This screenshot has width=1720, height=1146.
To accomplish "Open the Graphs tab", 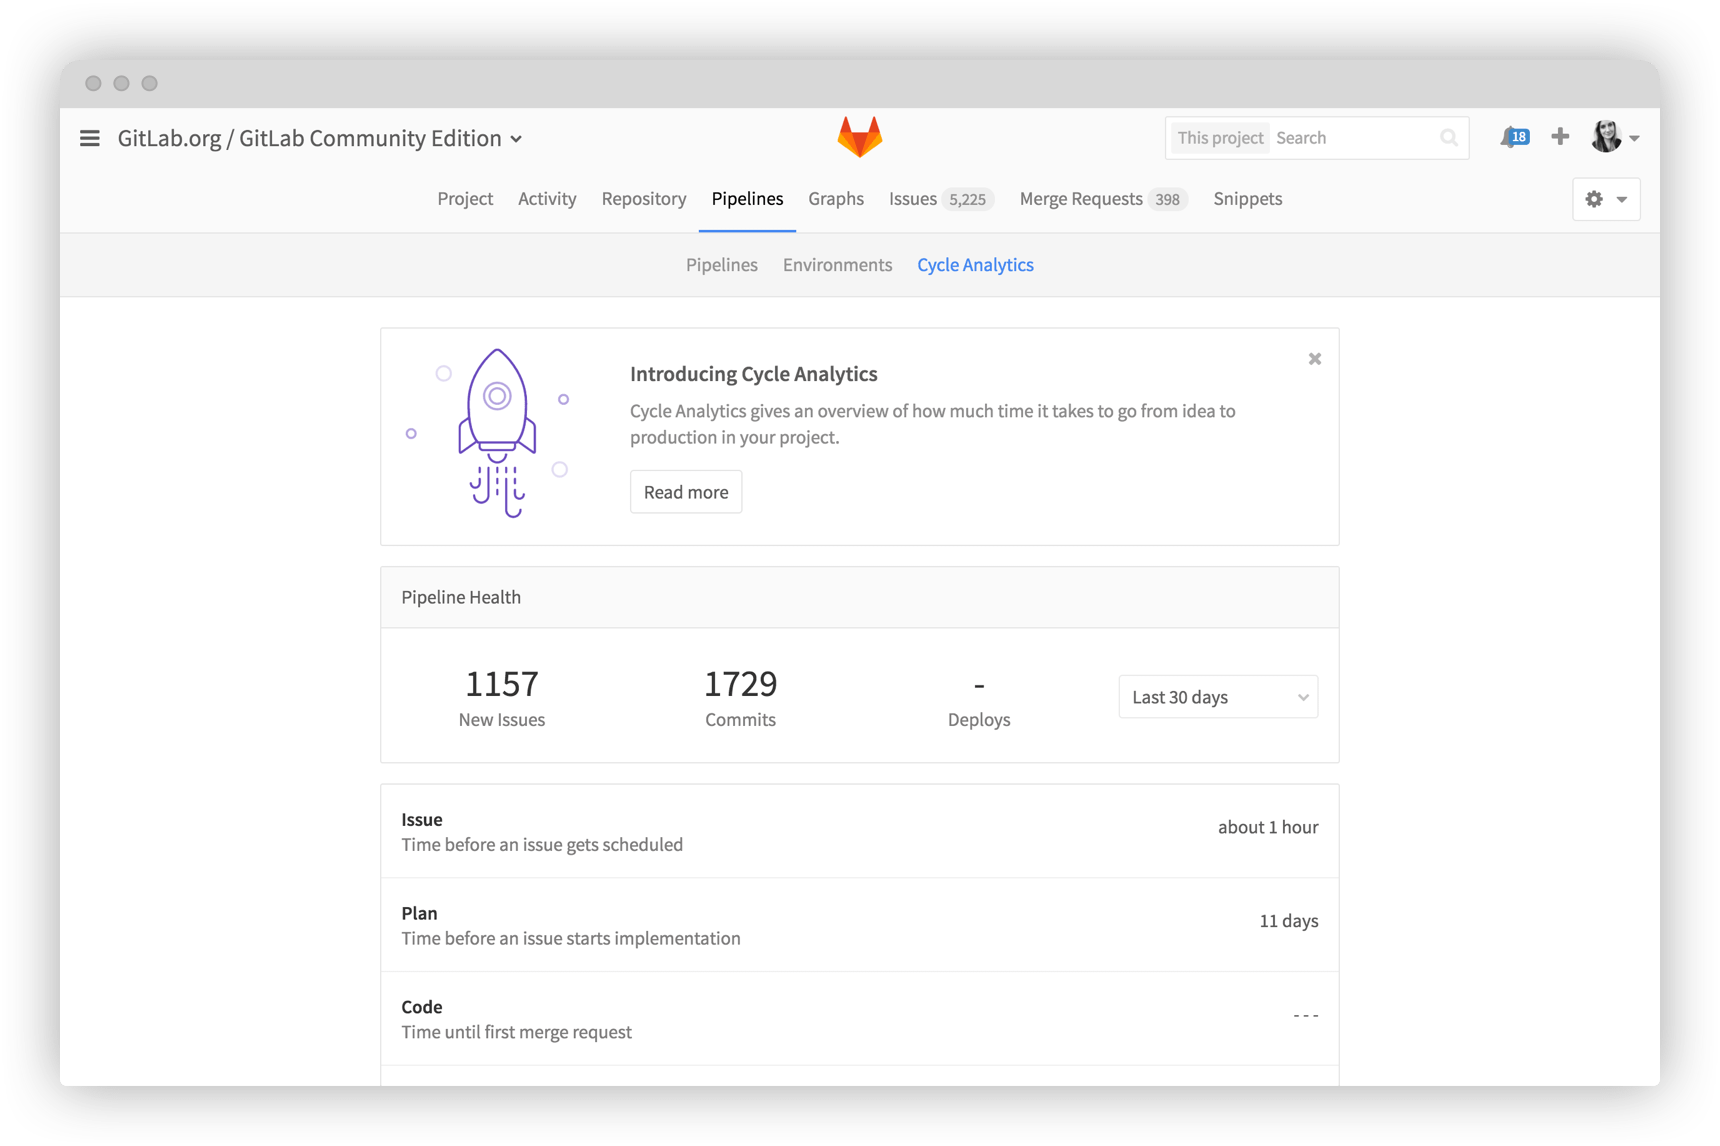I will pos(836,199).
